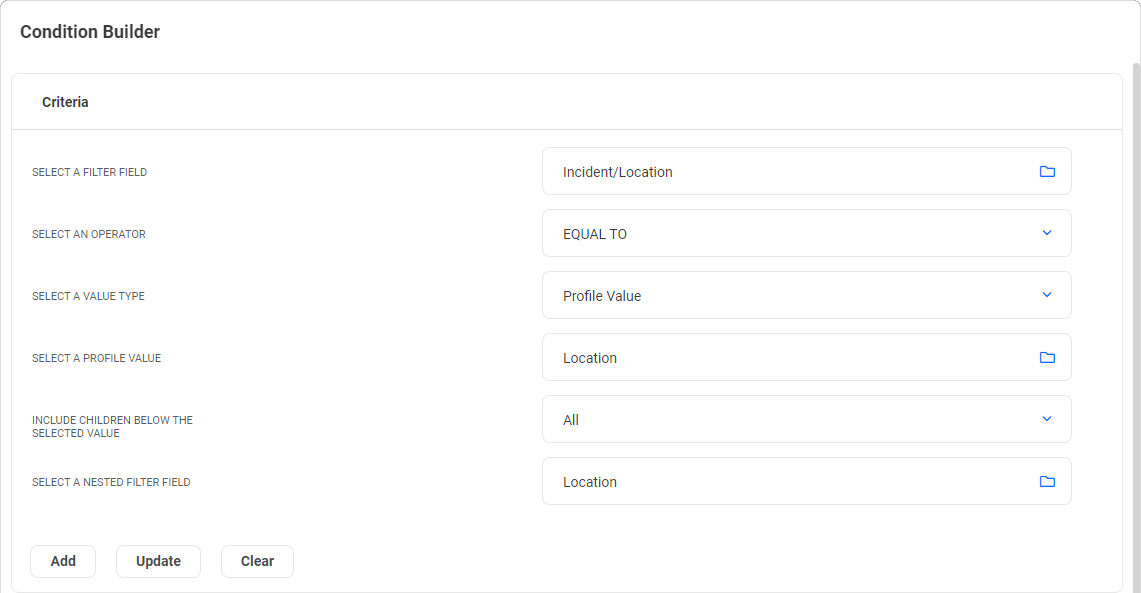Screen dimensions: 1141x593
Task: Click the Criteria section header
Action: point(64,101)
